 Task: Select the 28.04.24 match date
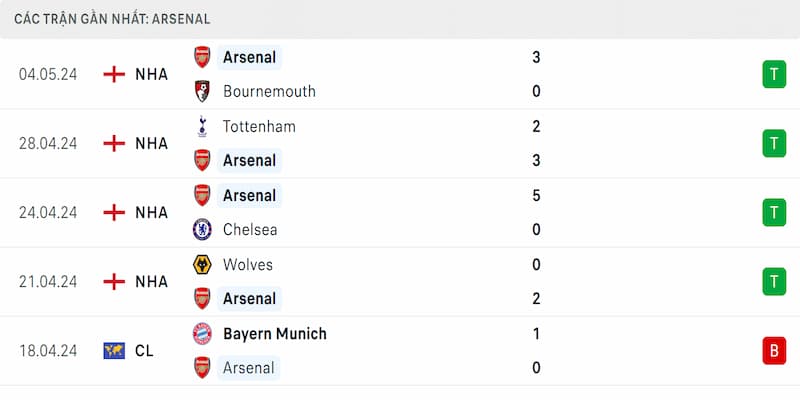tap(48, 143)
